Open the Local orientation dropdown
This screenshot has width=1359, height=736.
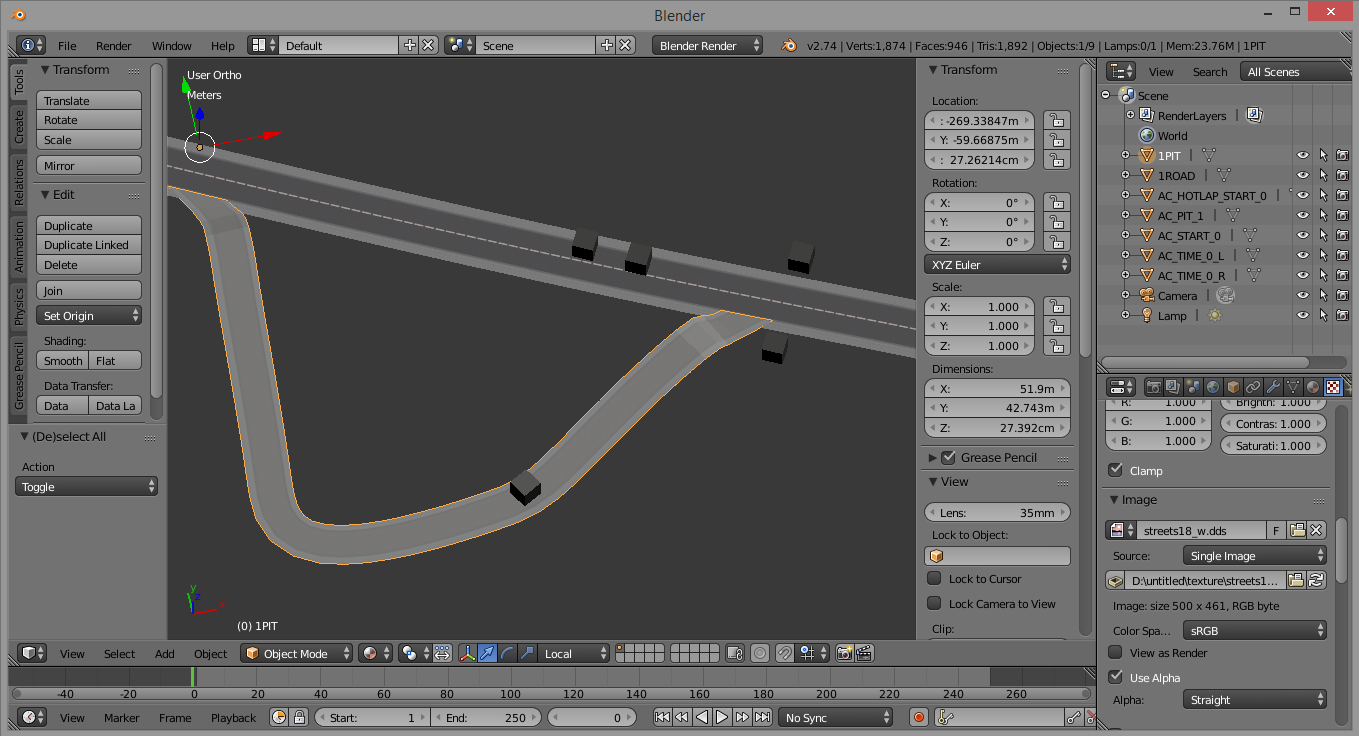tap(573, 653)
